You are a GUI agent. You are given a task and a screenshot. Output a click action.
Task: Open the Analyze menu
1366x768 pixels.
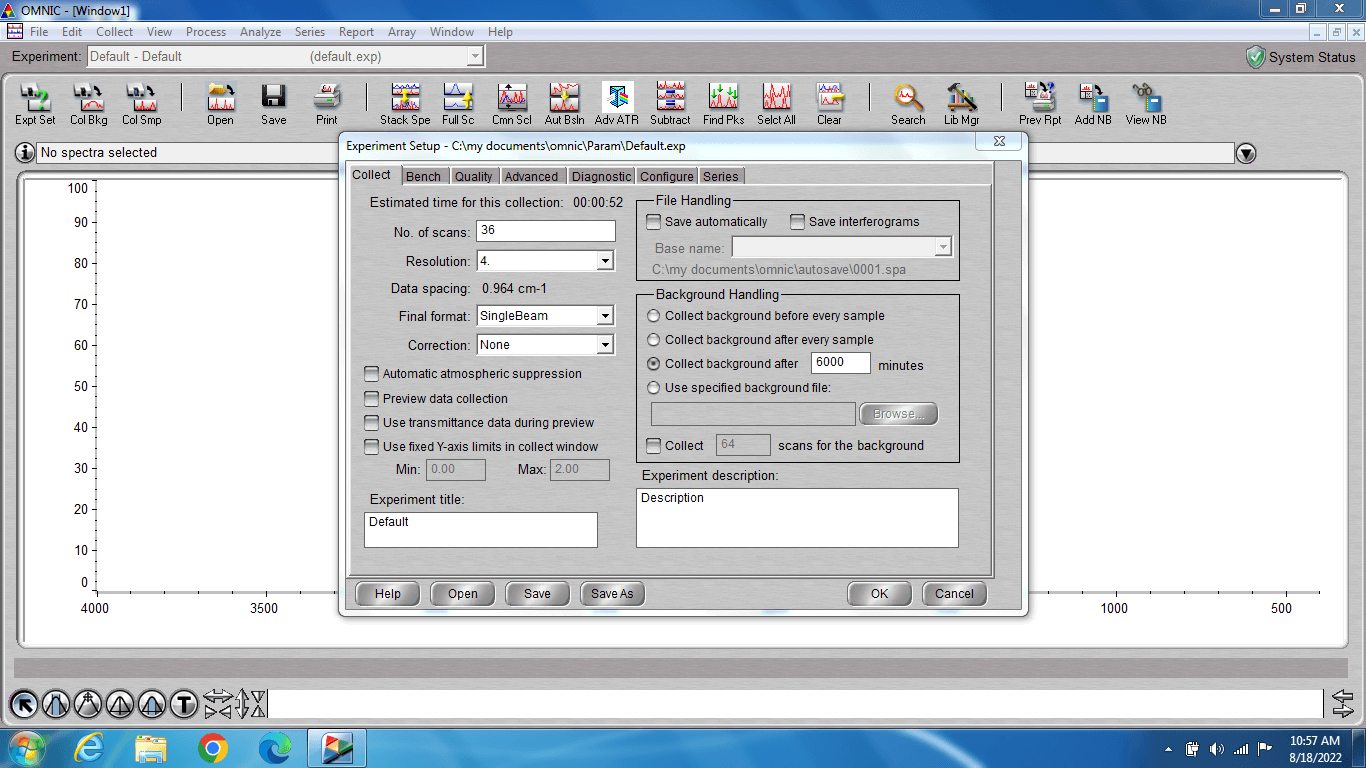[x=260, y=32]
